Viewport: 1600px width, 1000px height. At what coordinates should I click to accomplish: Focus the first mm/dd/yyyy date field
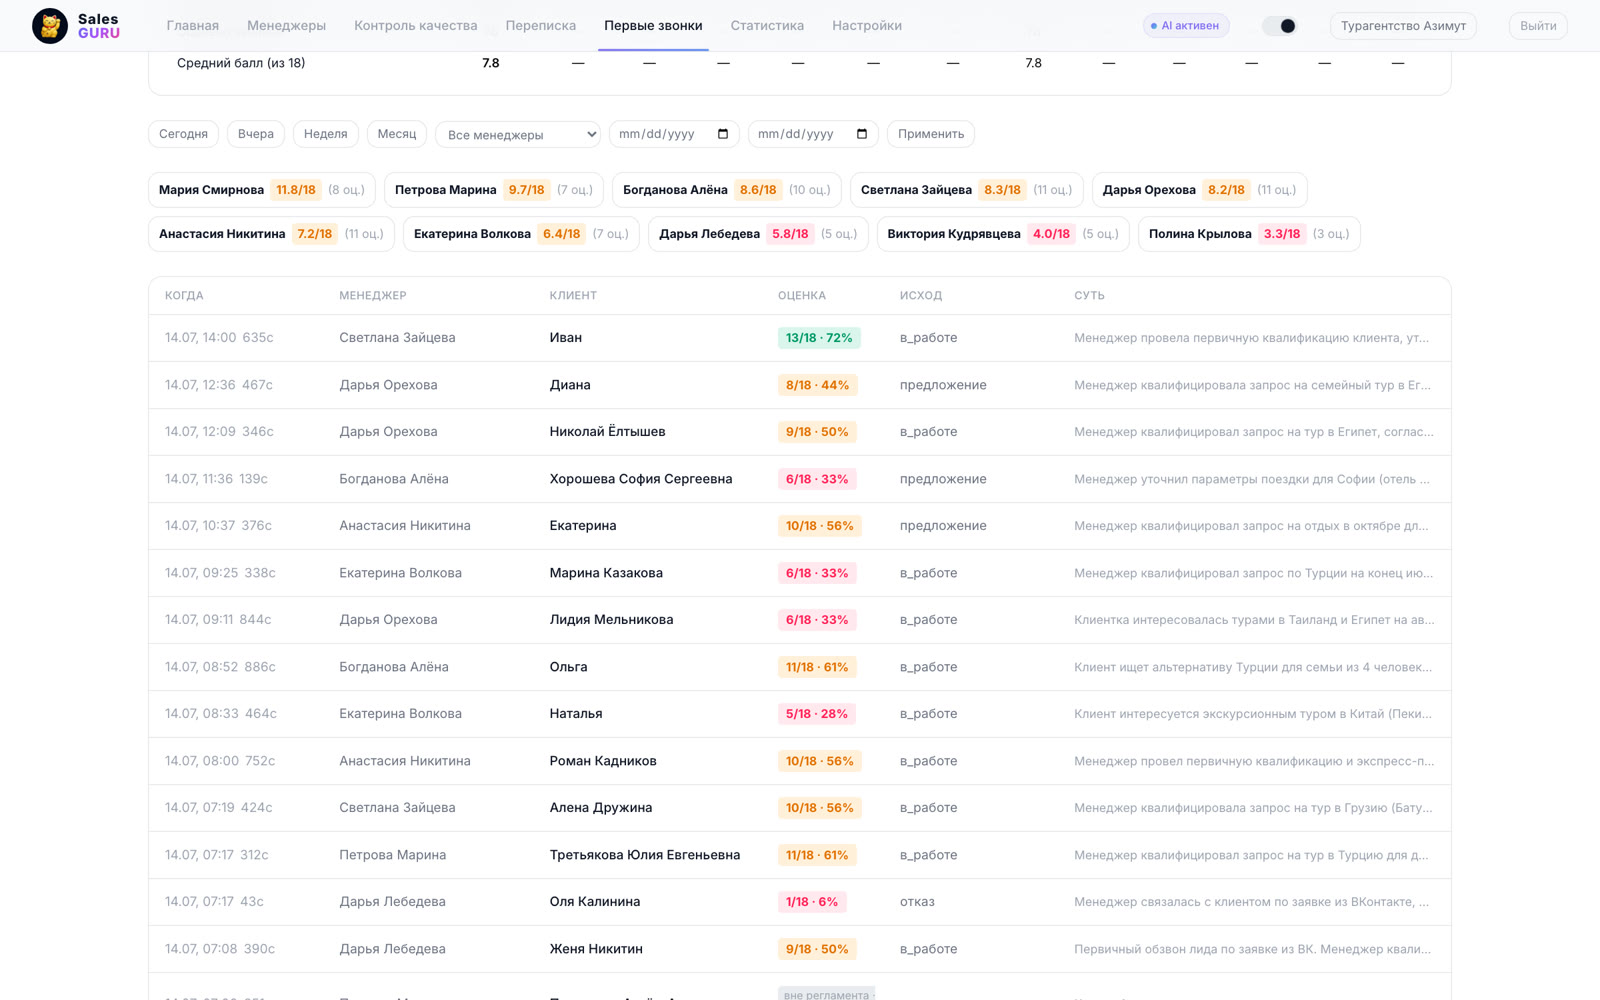[674, 134]
